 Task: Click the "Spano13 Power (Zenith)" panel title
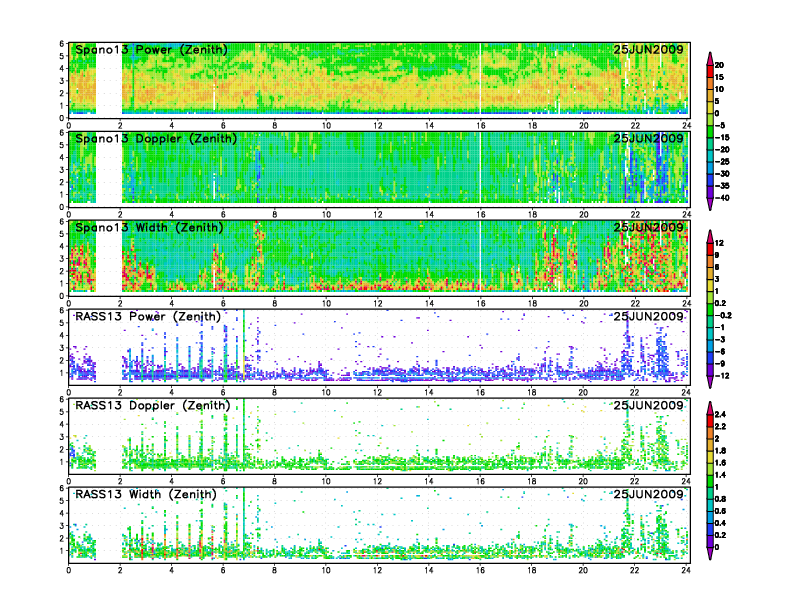151,50
